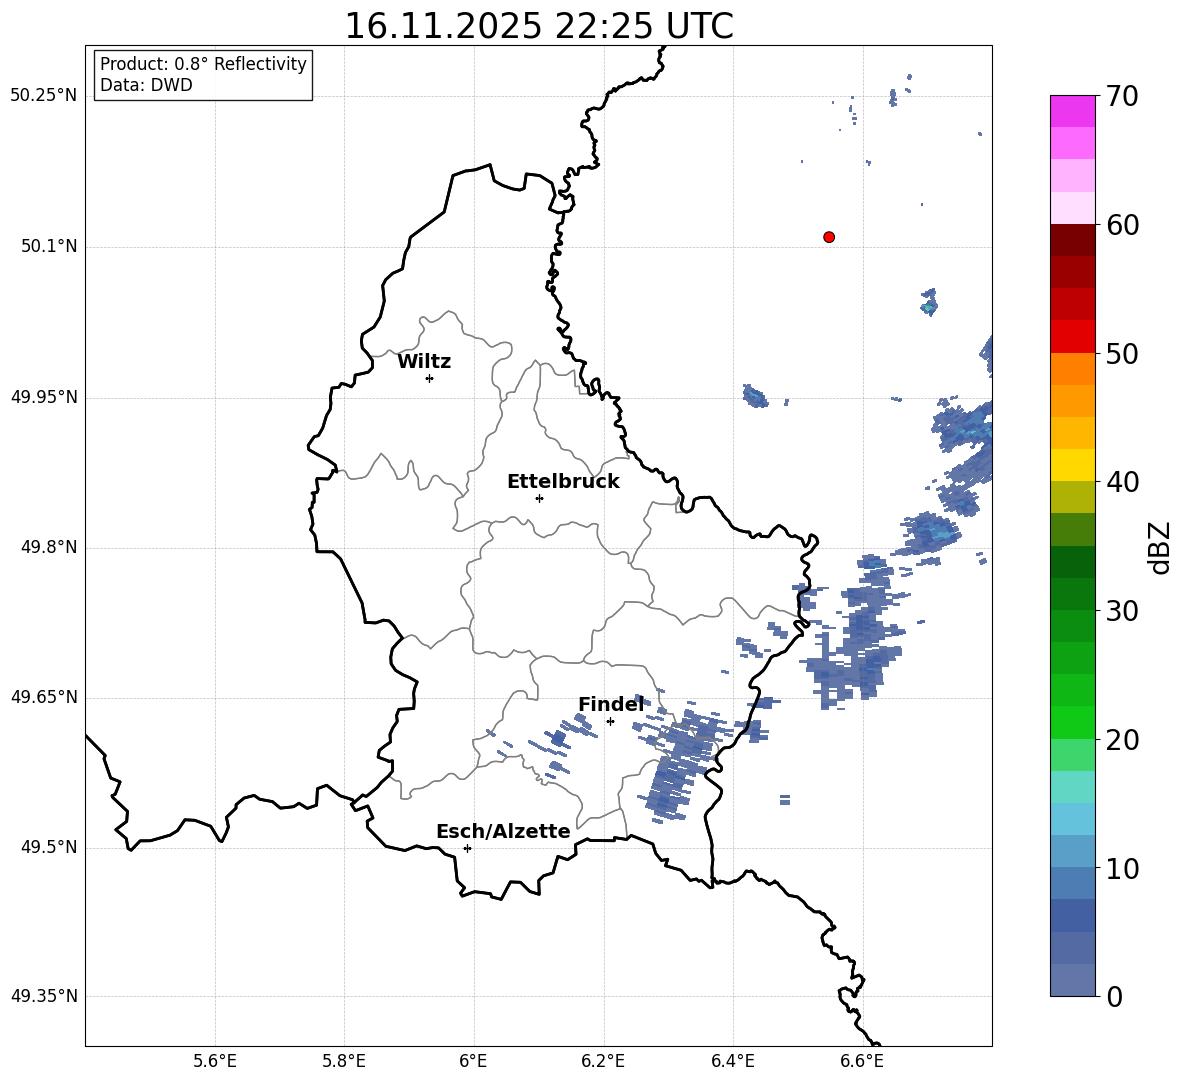1184x1081 pixels.
Task: Click the small radar echo near 6.4°E, 49.95°N
Action: [754, 396]
